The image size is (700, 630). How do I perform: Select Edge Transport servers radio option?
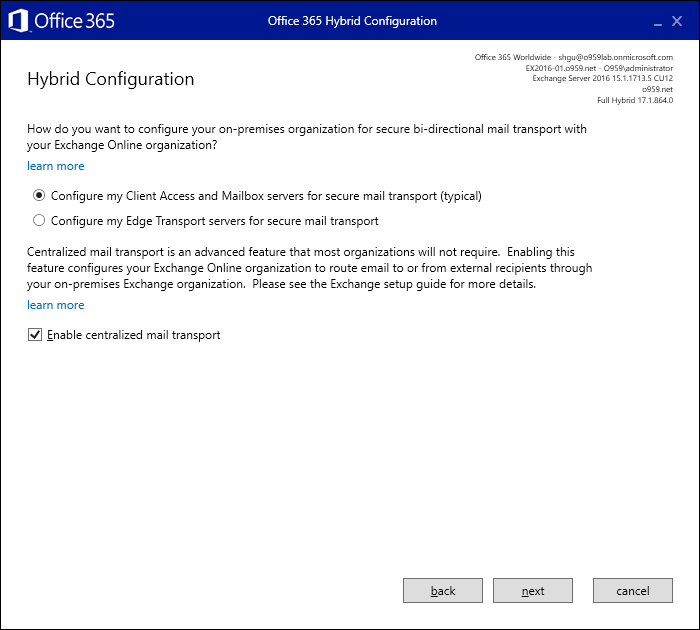39,221
